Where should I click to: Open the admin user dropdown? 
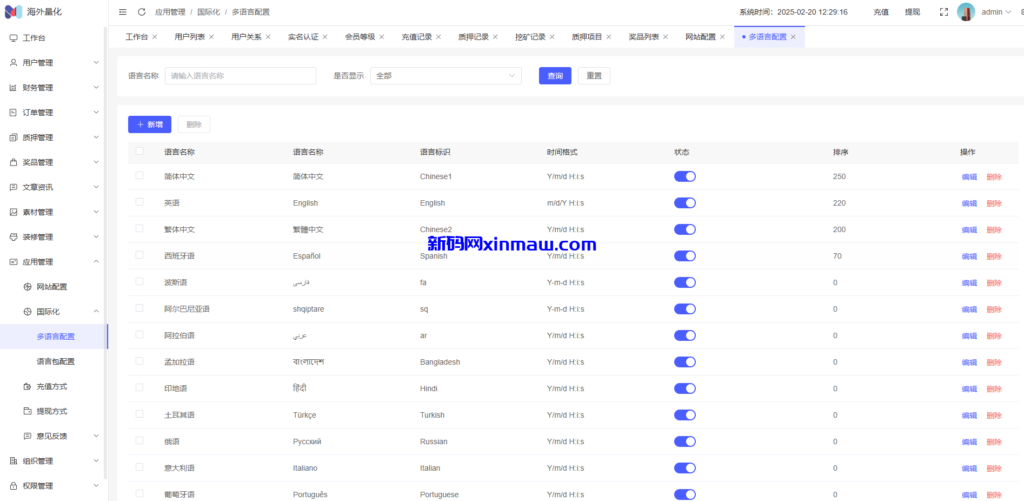996,12
